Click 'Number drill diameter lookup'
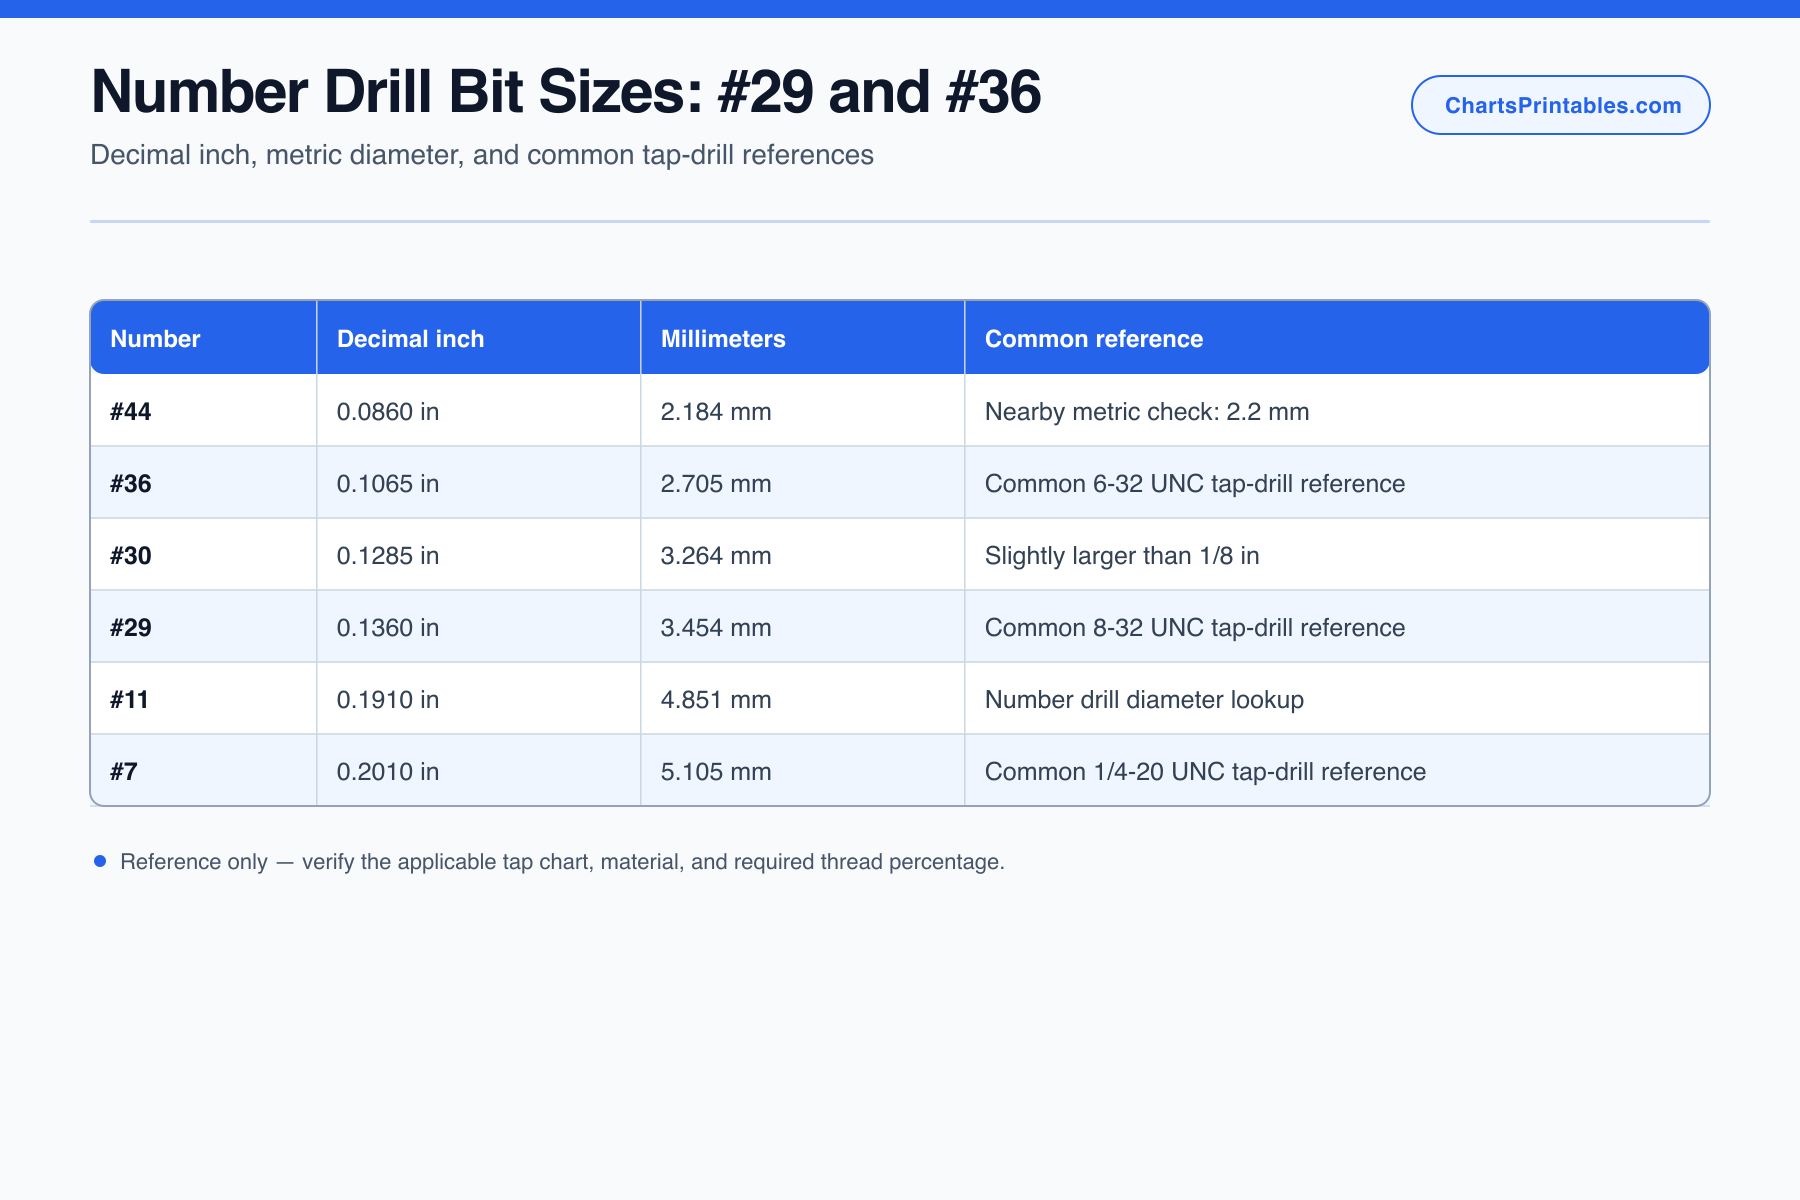 pyautogui.click(x=1144, y=700)
